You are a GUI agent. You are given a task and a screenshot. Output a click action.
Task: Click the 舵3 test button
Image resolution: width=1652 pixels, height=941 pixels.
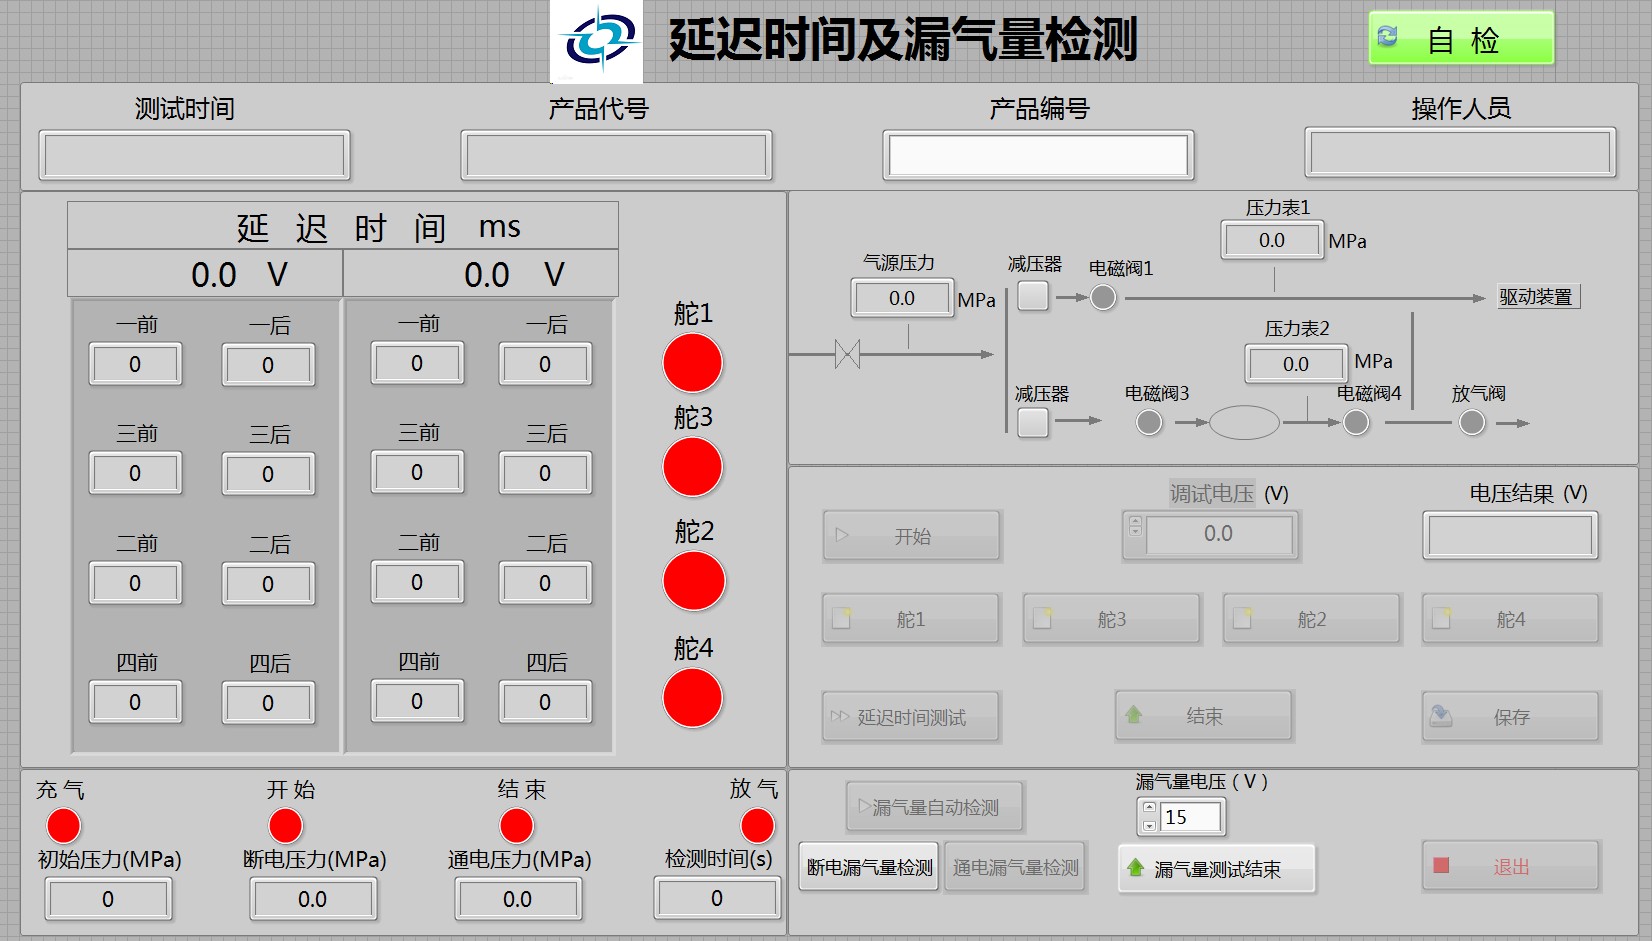pyautogui.click(x=1111, y=619)
